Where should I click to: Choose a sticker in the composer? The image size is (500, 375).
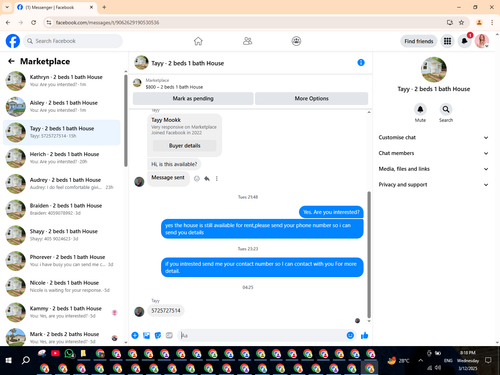158,335
